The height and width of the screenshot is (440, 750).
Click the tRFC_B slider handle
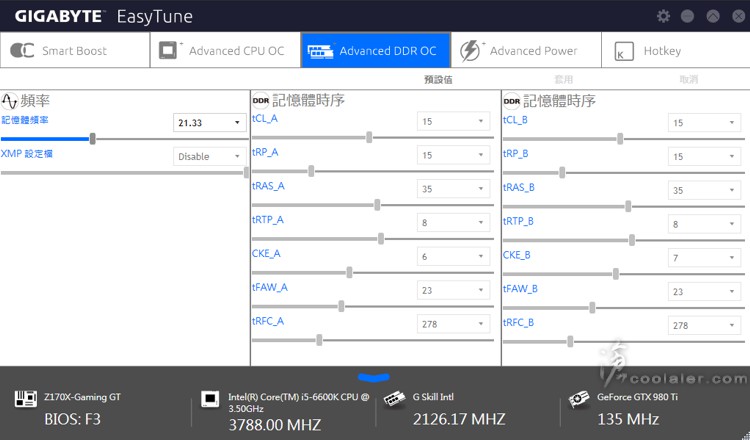(x=570, y=341)
